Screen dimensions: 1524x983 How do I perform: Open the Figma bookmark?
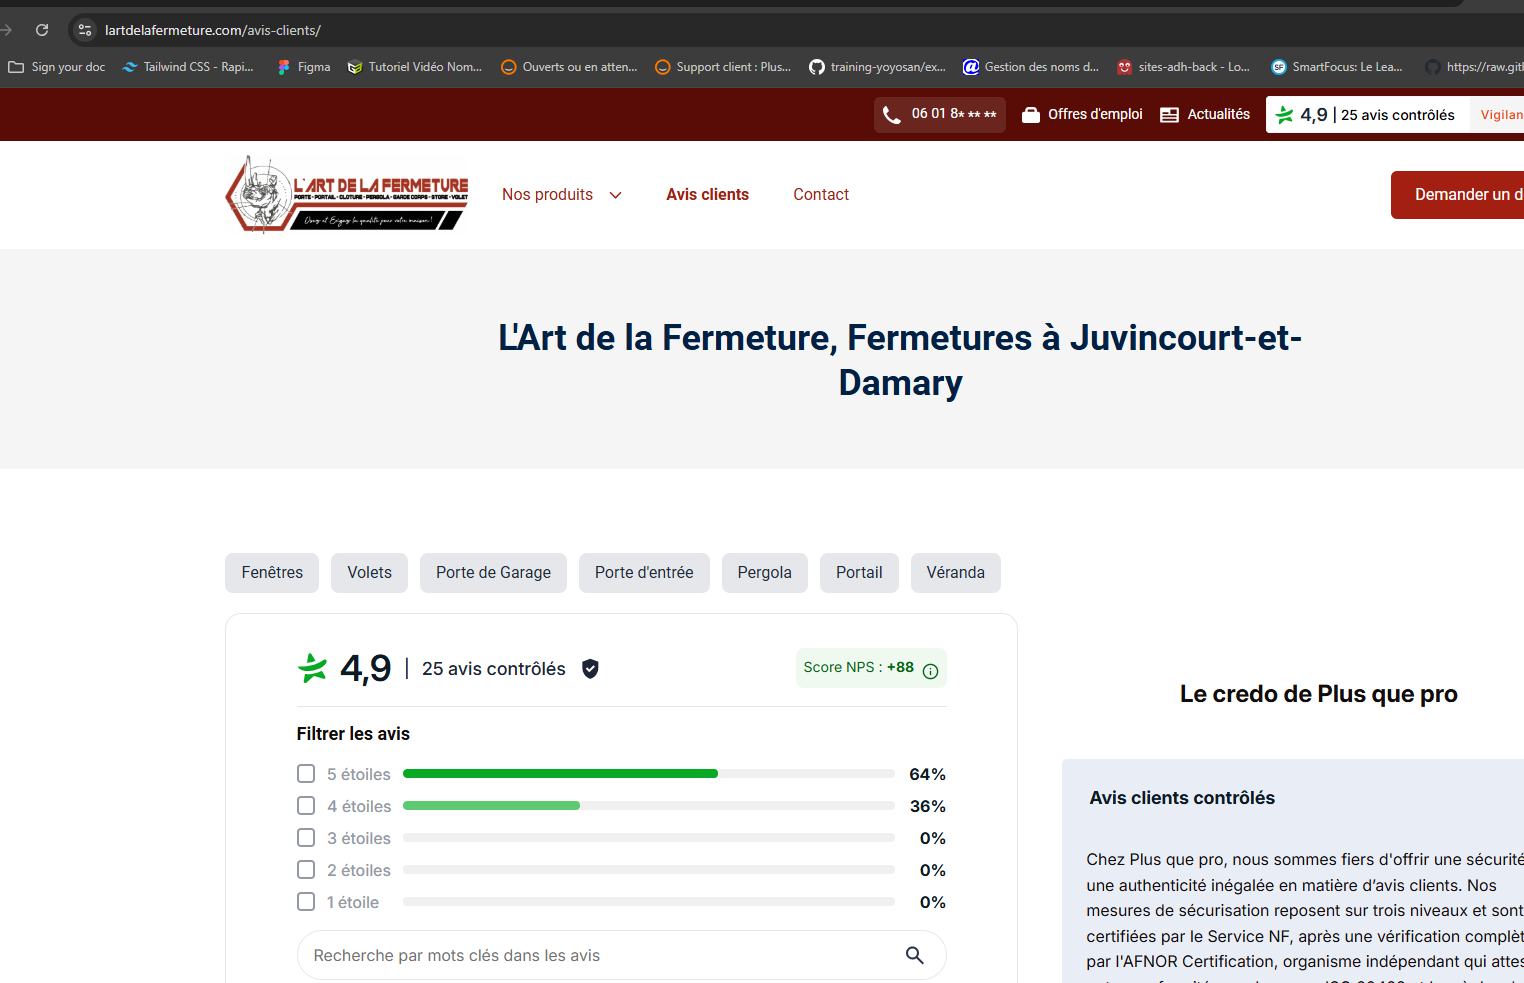[x=304, y=67]
